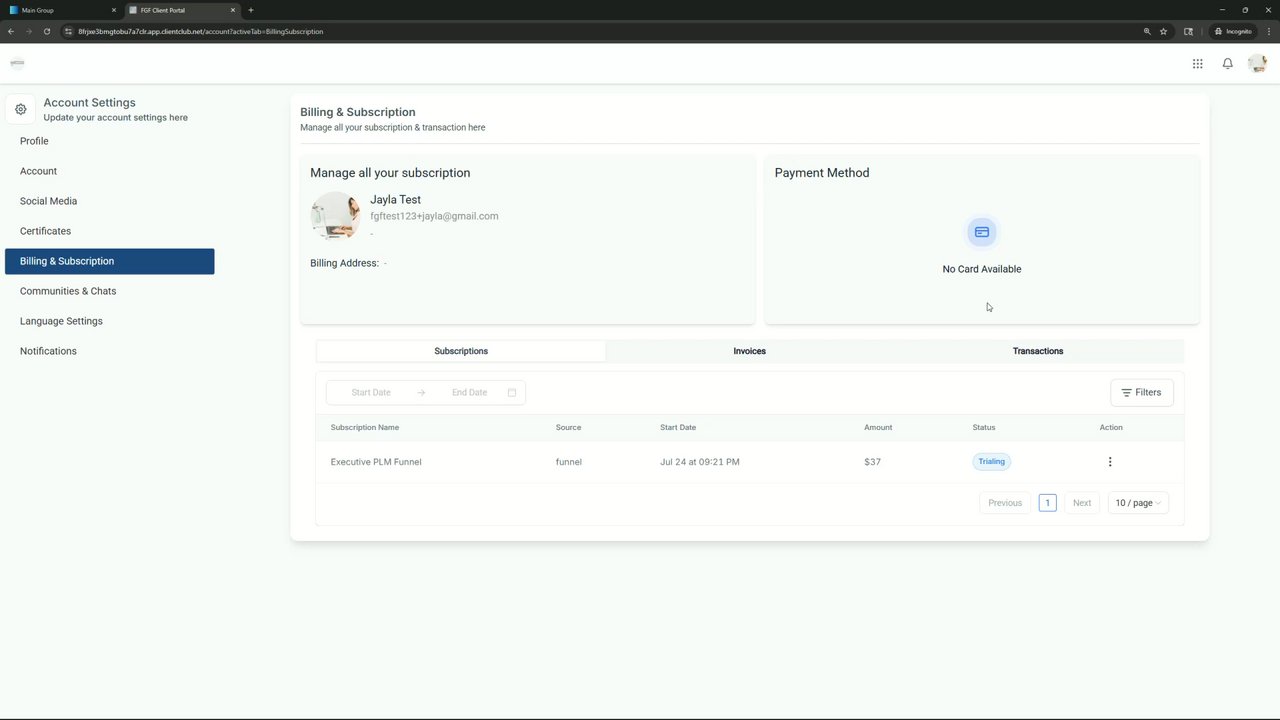The image size is (1280, 720).
Task: Open the 10 / page dropdown
Action: [x=1138, y=503]
